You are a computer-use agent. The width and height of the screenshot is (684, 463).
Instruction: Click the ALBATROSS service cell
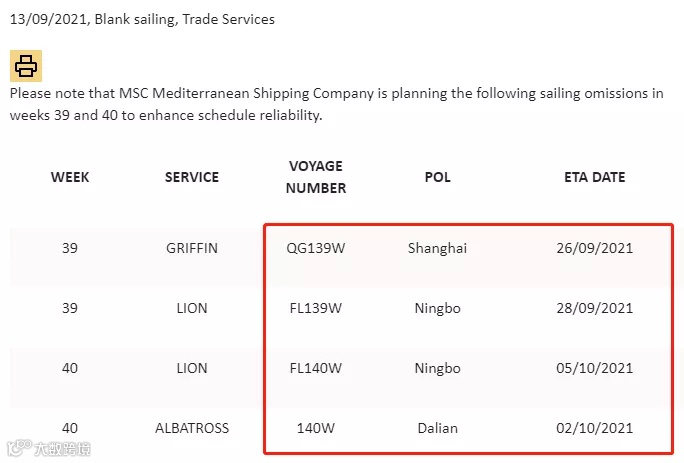tap(192, 428)
